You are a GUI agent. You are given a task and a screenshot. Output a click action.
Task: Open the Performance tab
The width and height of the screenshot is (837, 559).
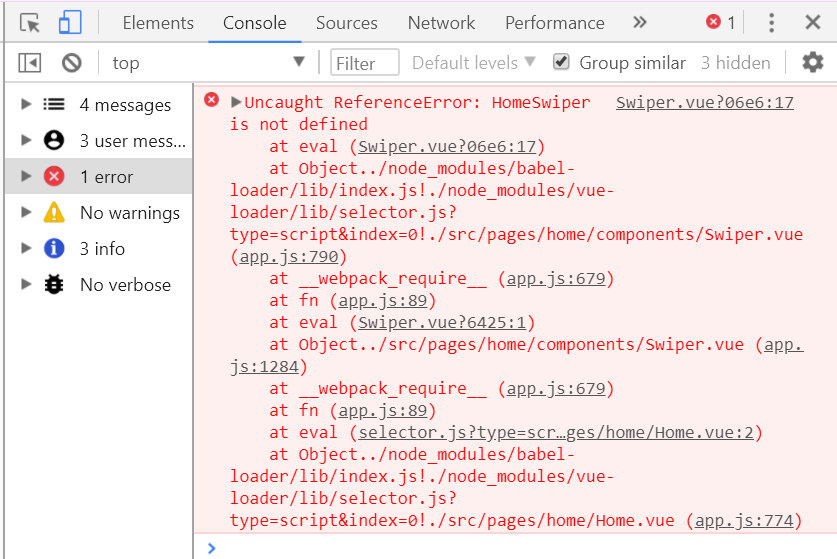pos(555,23)
